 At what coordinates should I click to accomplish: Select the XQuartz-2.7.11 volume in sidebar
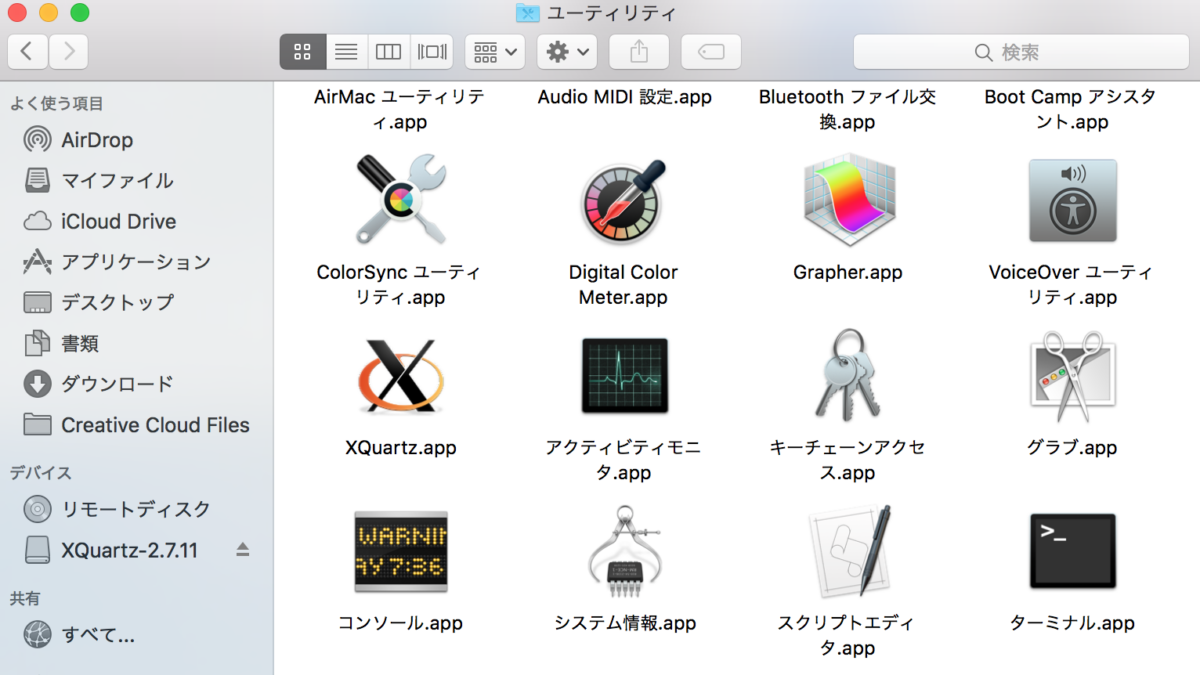(x=129, y=549)
